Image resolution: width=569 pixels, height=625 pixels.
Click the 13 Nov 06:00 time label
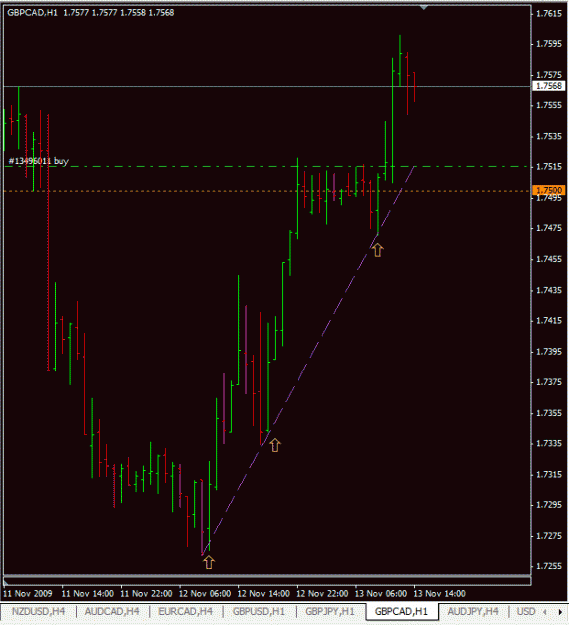[381, 594]
